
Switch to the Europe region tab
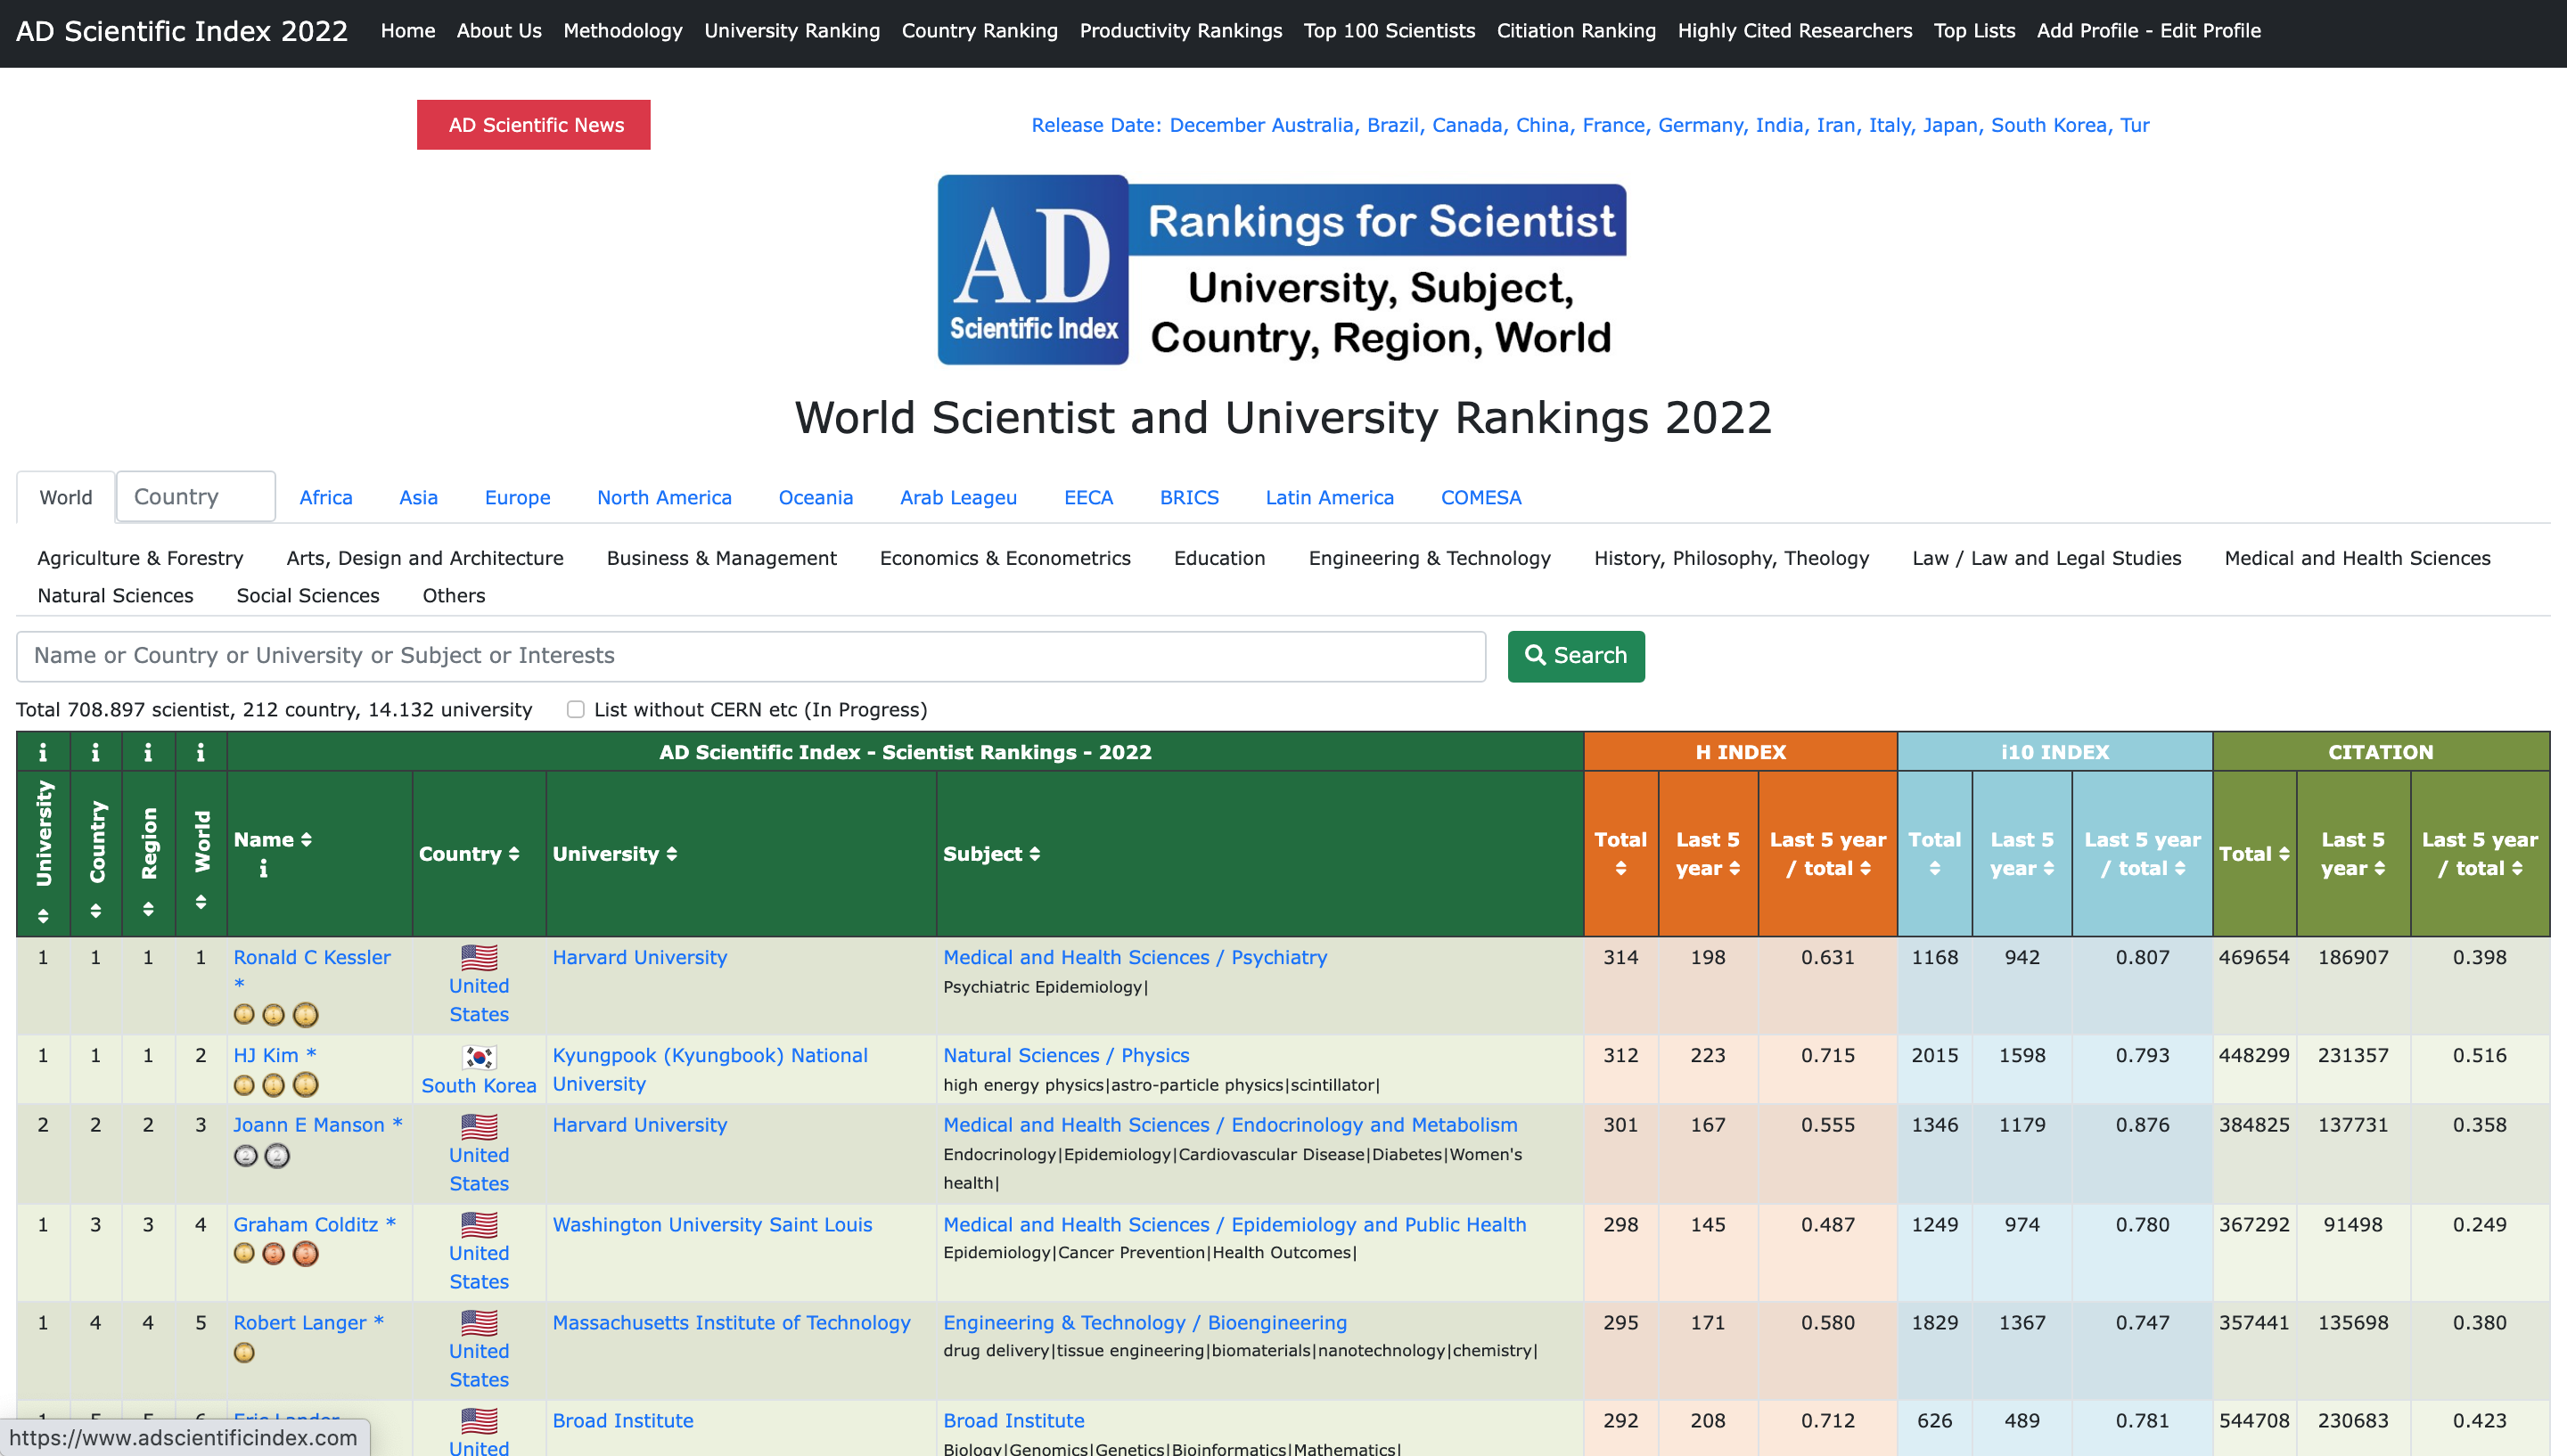coord(517,497)
